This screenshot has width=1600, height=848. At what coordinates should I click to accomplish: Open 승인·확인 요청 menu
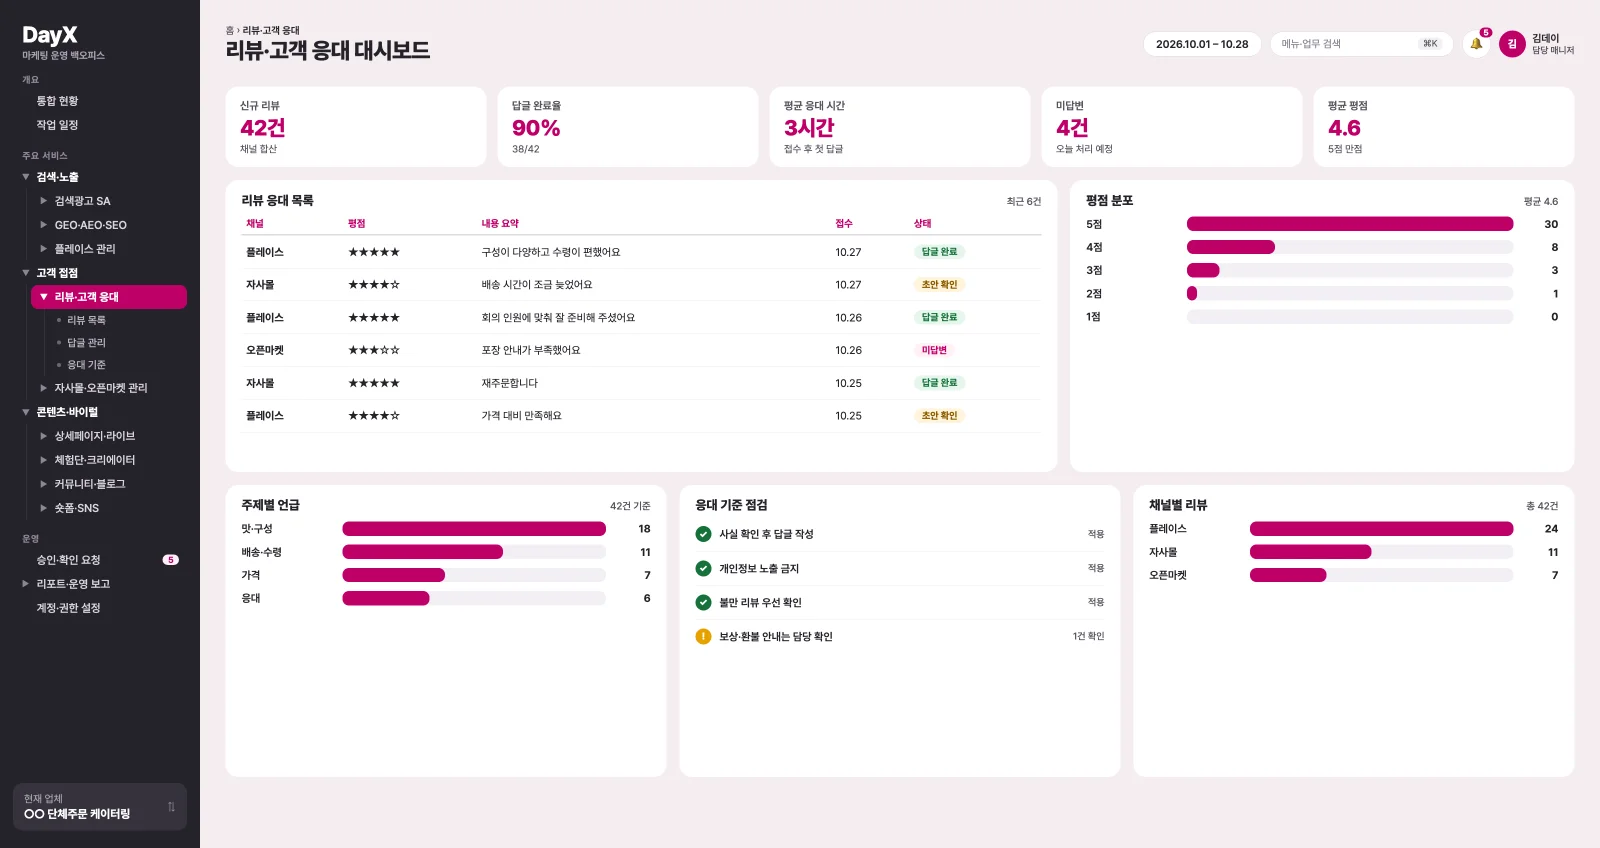[68, 560]
